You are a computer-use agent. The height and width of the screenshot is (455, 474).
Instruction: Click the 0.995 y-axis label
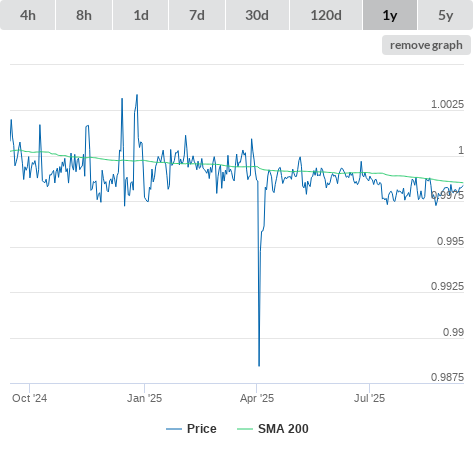[450, 241]
